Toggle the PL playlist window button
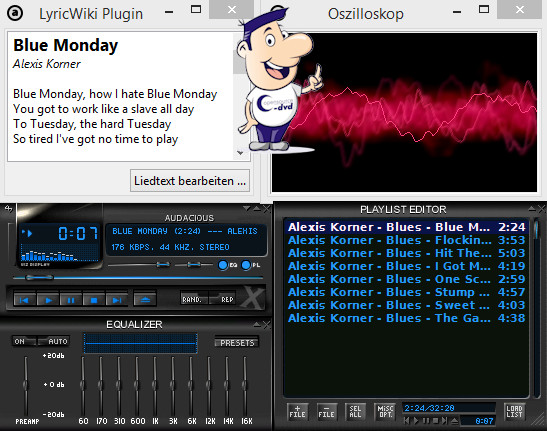 click(x=251, y=265)
